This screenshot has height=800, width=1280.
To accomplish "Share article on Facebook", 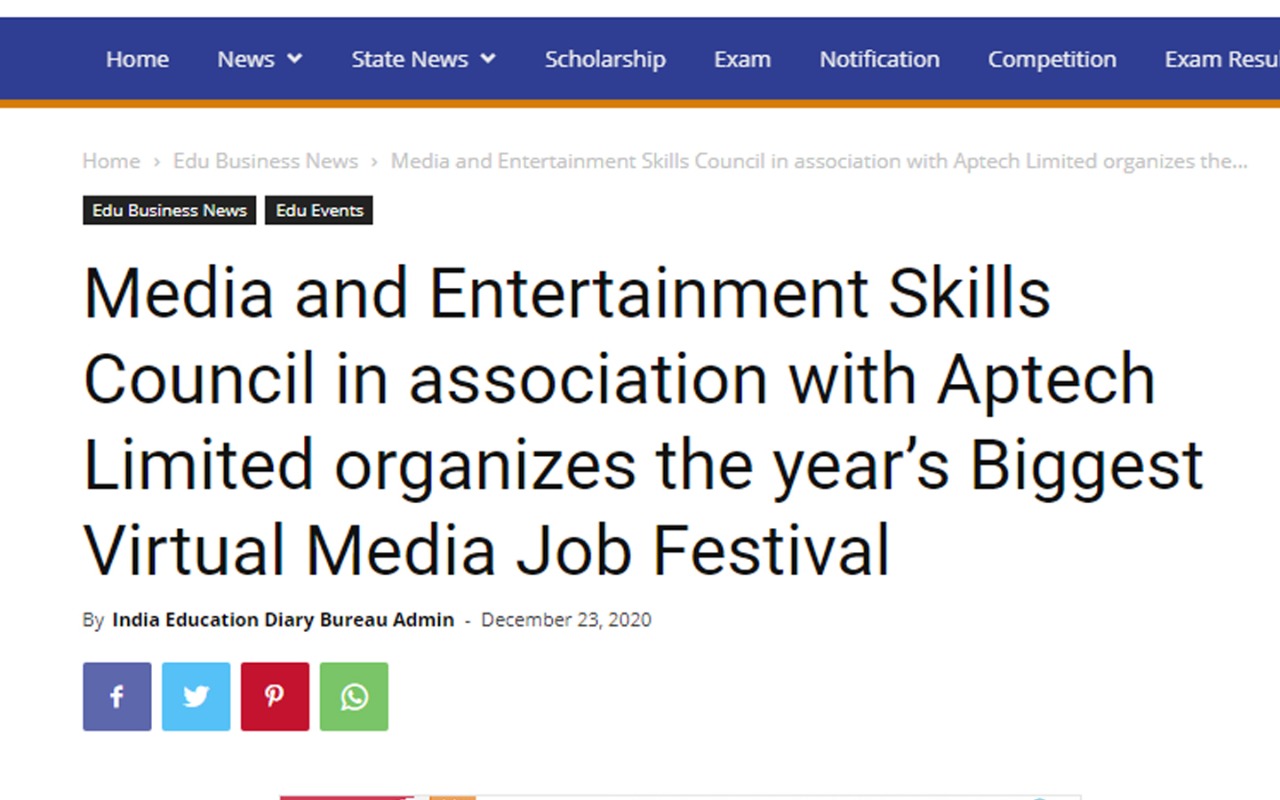I will tap(117, 696).
